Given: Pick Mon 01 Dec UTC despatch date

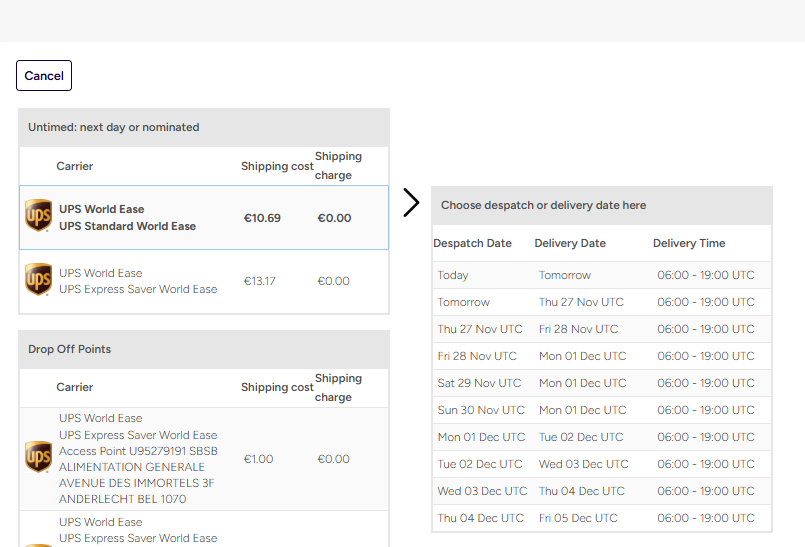Looking at the screenshot, I should [x=481, y=437].
